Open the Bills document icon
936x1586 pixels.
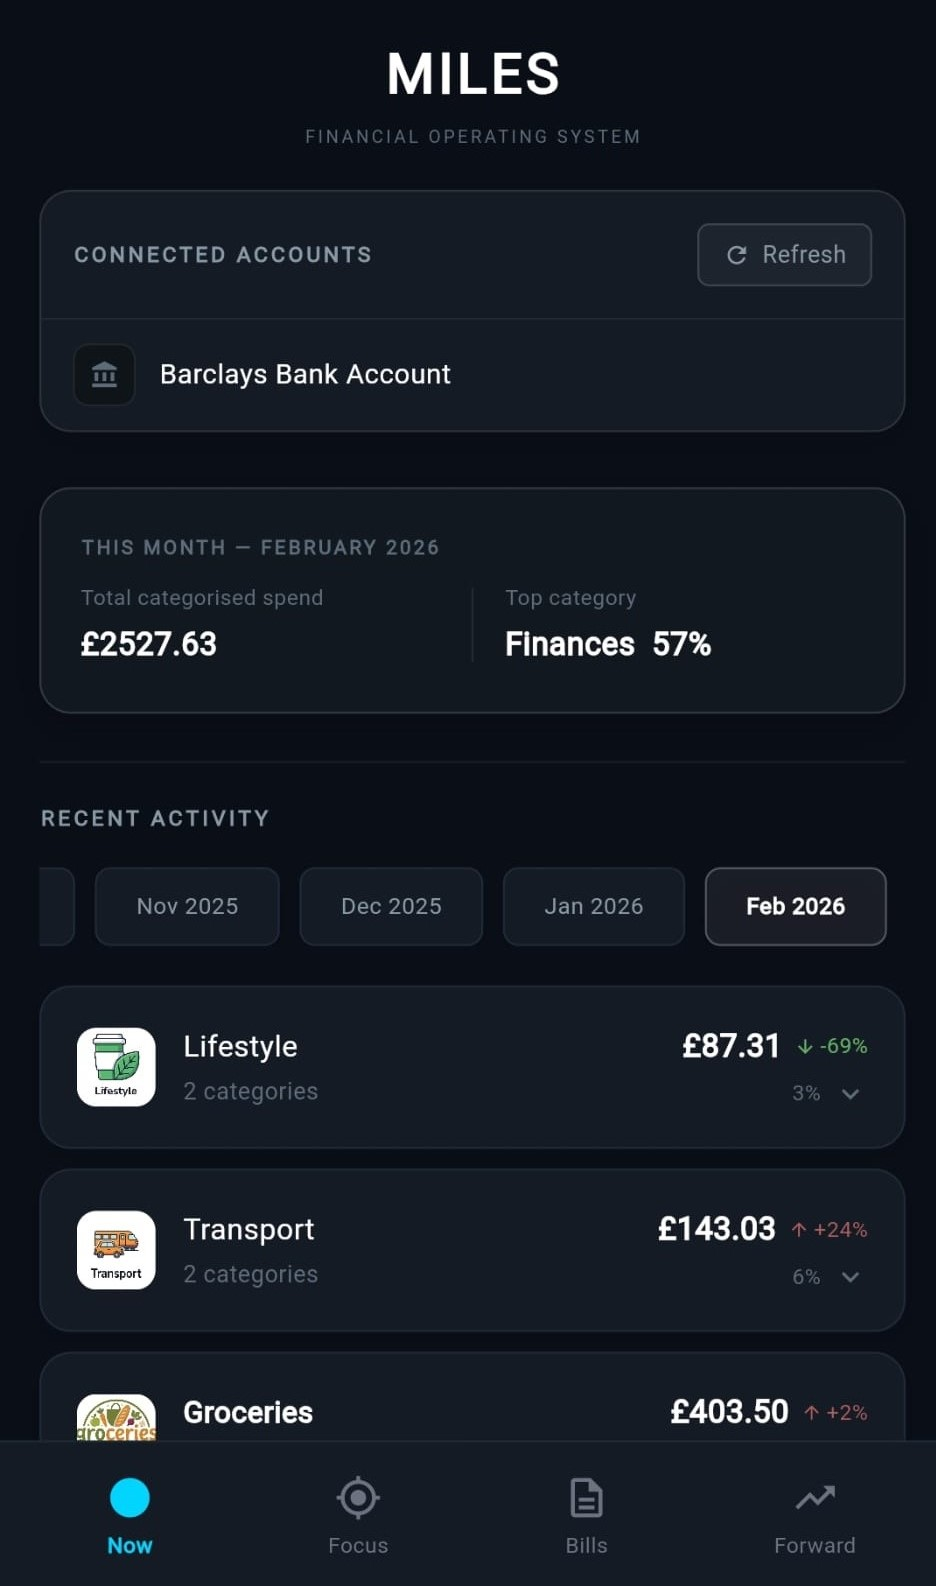[x=586, y=1498]
